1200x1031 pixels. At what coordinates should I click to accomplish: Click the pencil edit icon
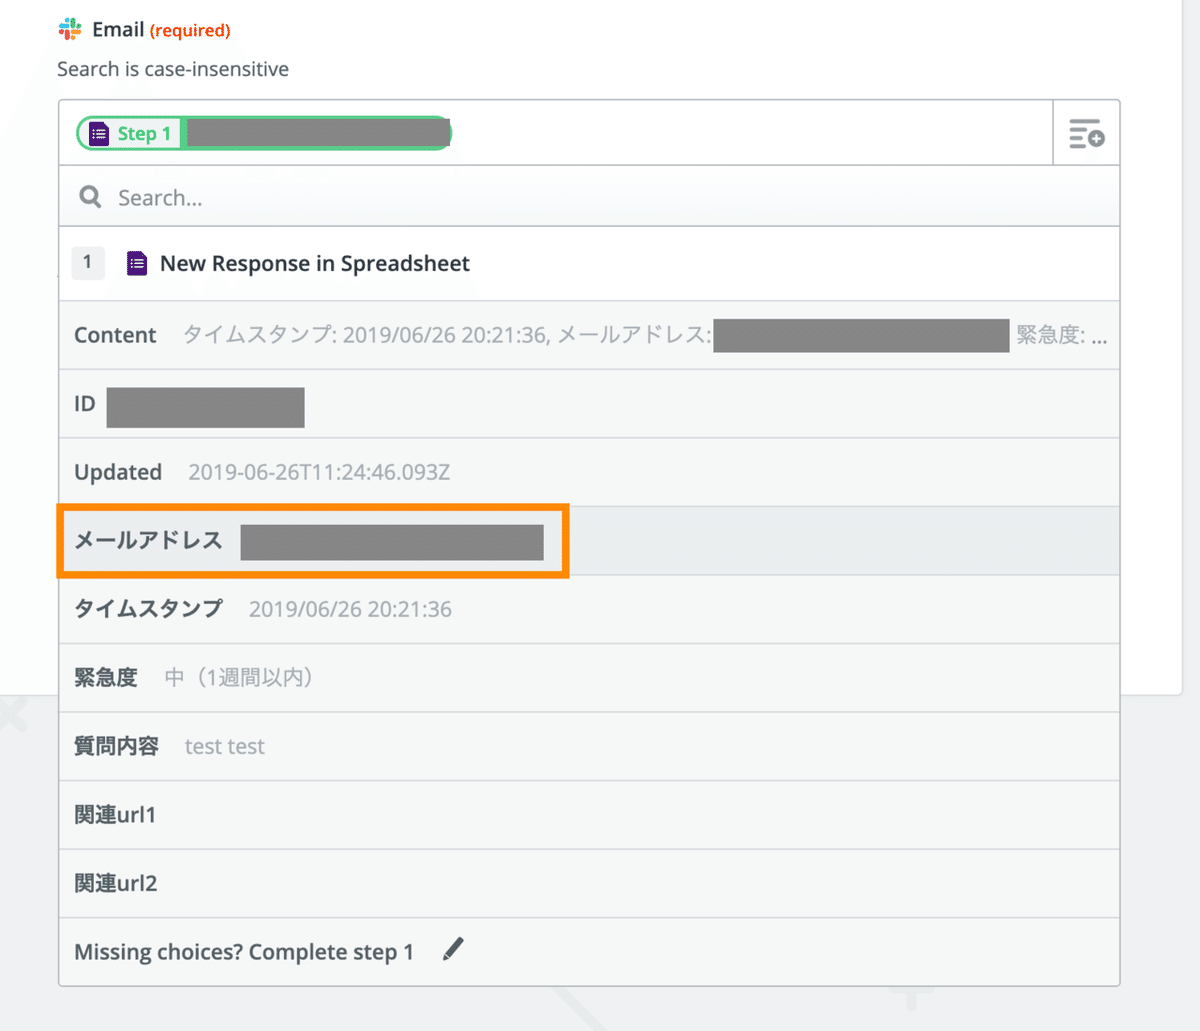click(453, 949)
